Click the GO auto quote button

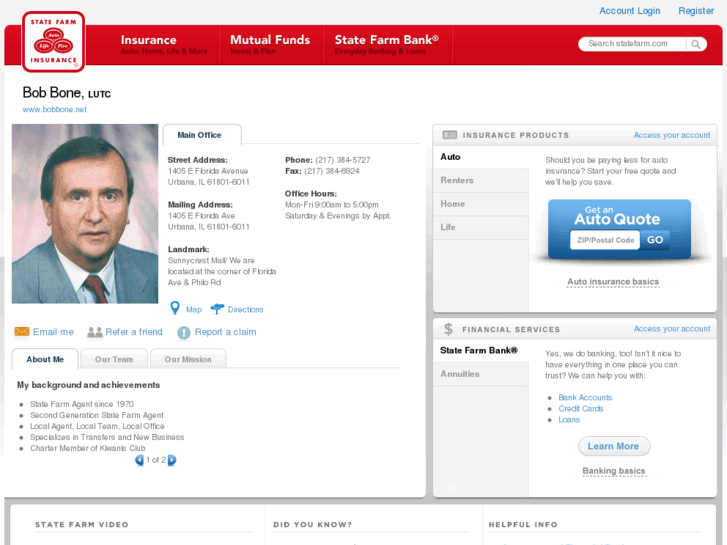[x=655, y=240]
